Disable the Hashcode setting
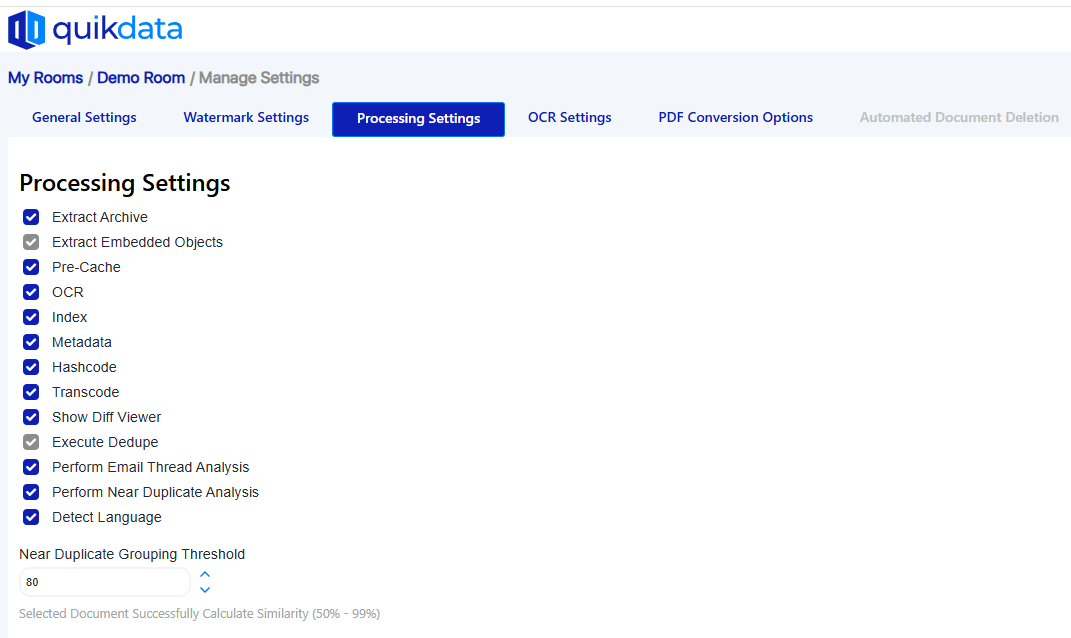This screenshot has width=1071, height=638. [30, 367]
